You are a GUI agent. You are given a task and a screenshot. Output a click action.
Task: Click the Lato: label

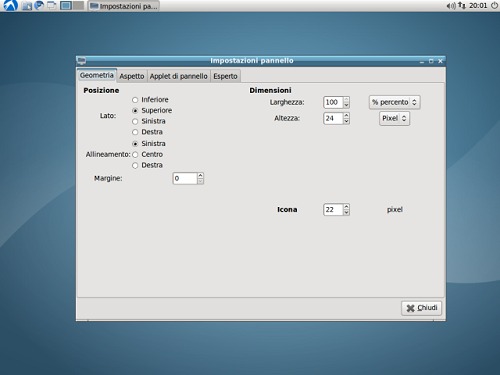[108, 116]
